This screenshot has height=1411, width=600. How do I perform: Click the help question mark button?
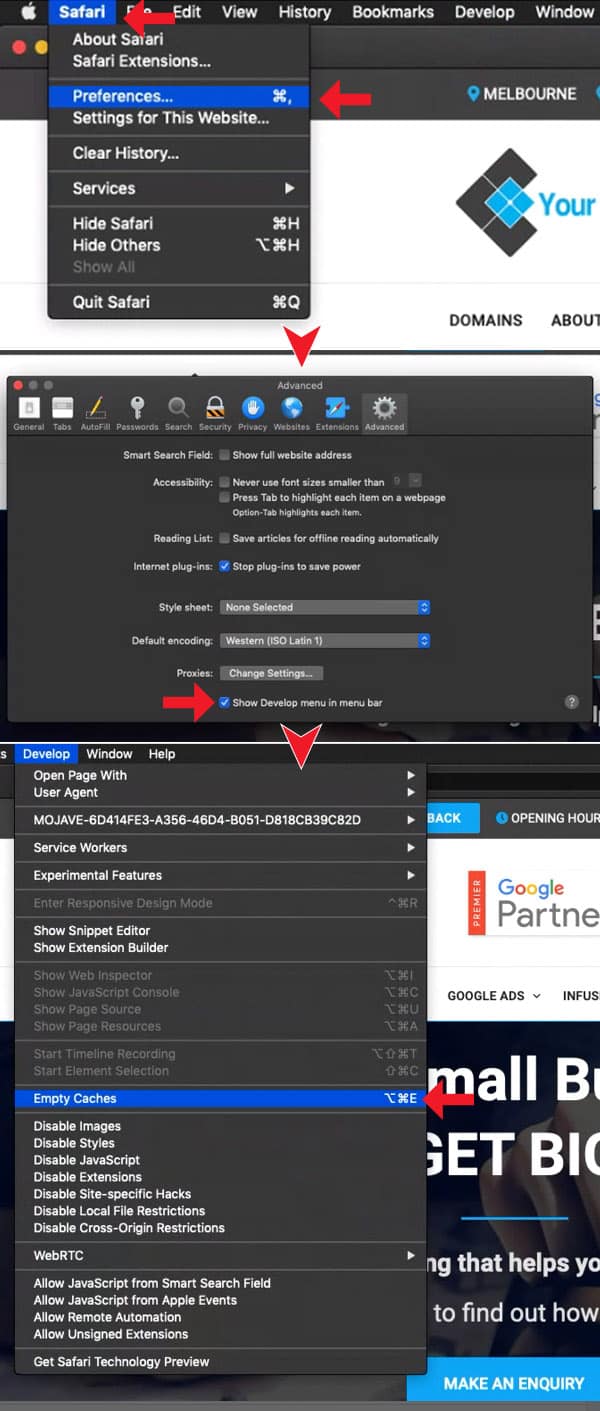[x=572, y=702]
